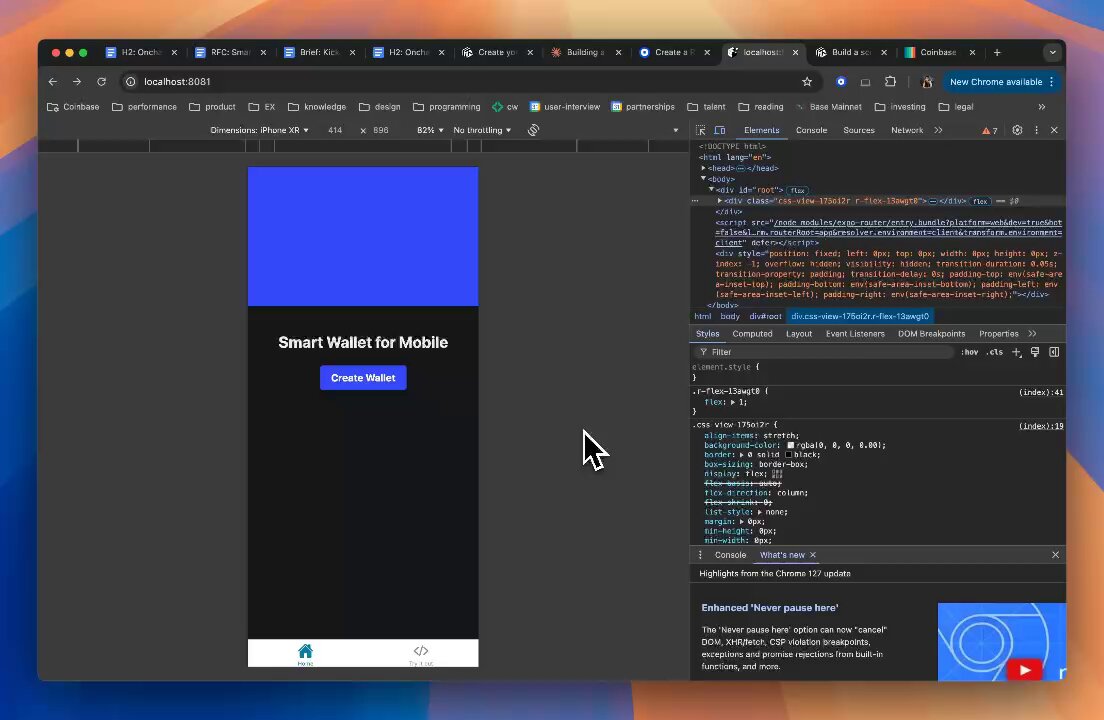Click the border black color swatch
This screenshot has height=720, width=1104.
[789, 455]
